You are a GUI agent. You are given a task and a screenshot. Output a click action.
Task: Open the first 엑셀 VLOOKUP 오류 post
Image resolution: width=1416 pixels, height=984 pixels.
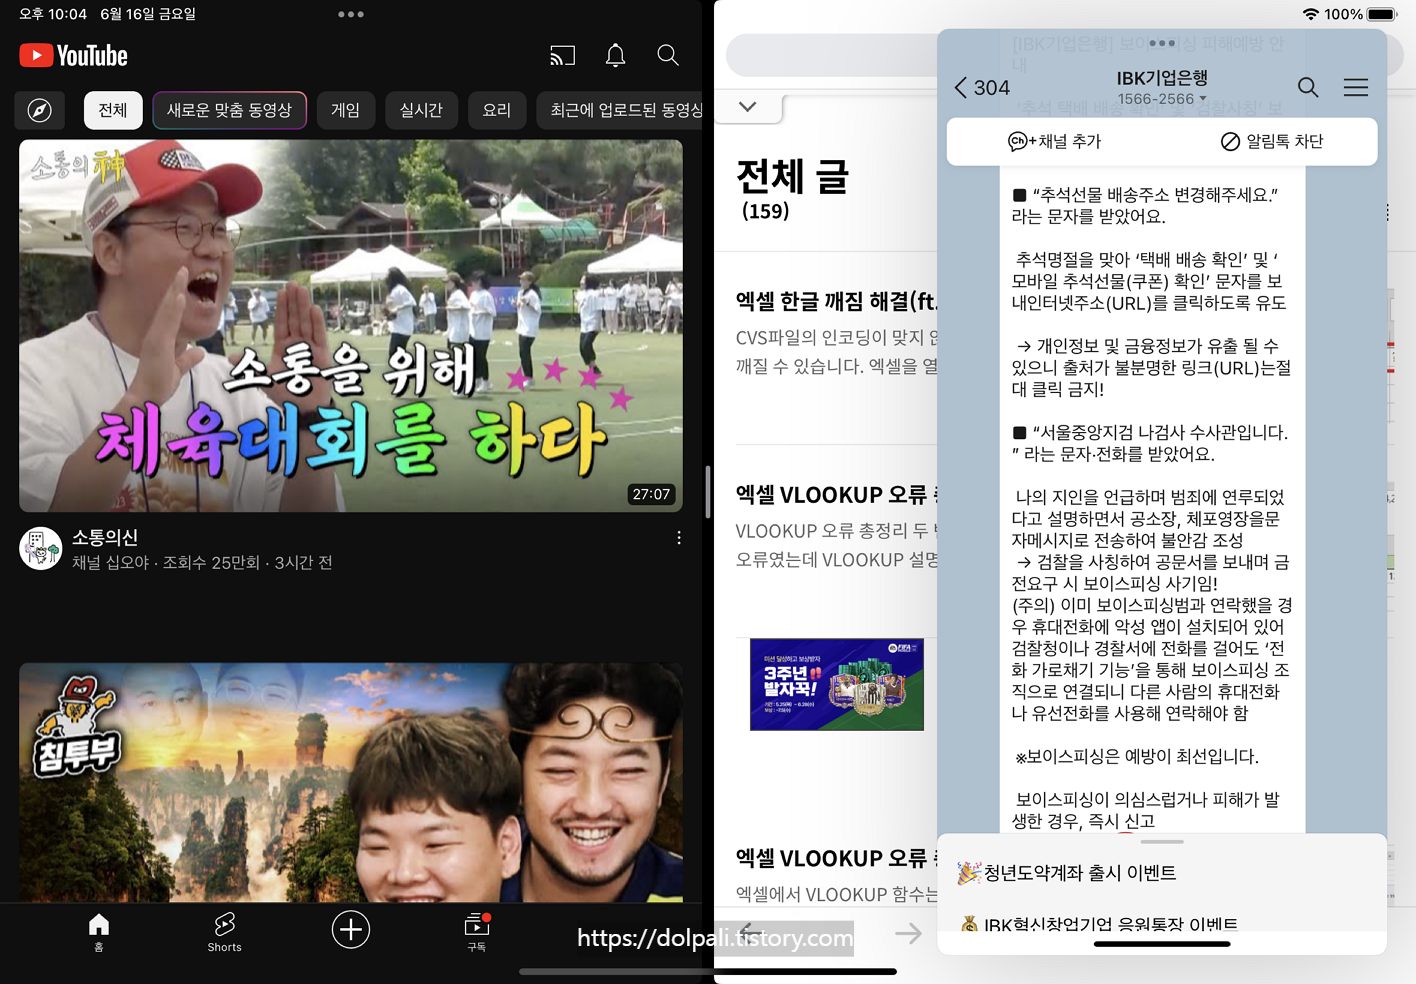coord(836,495)
